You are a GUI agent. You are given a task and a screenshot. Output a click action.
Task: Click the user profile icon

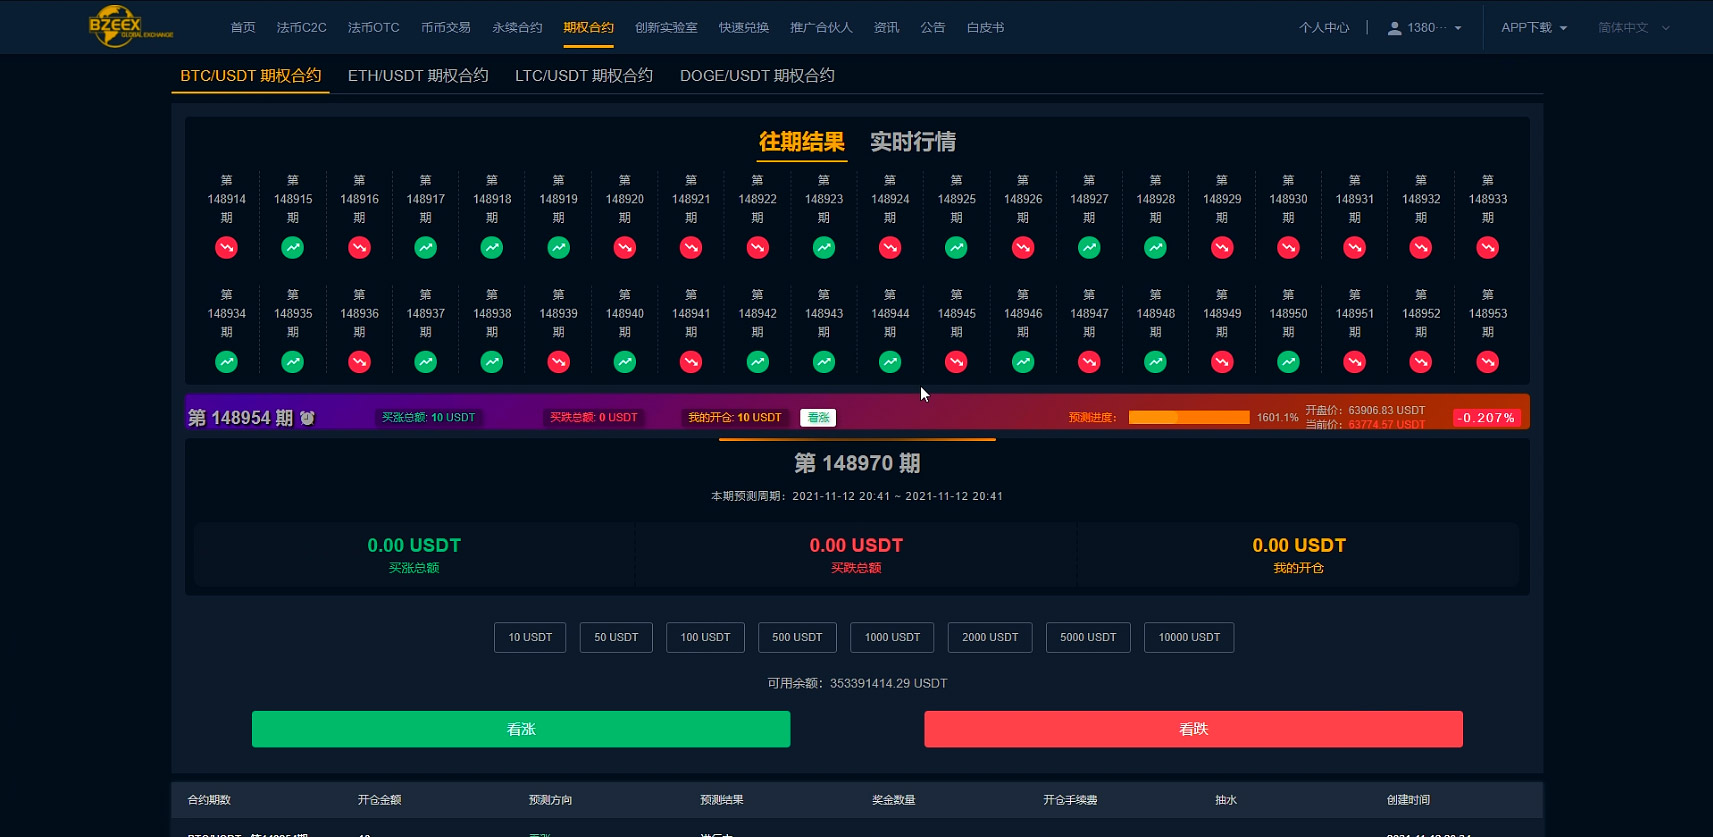[1394, 28]
